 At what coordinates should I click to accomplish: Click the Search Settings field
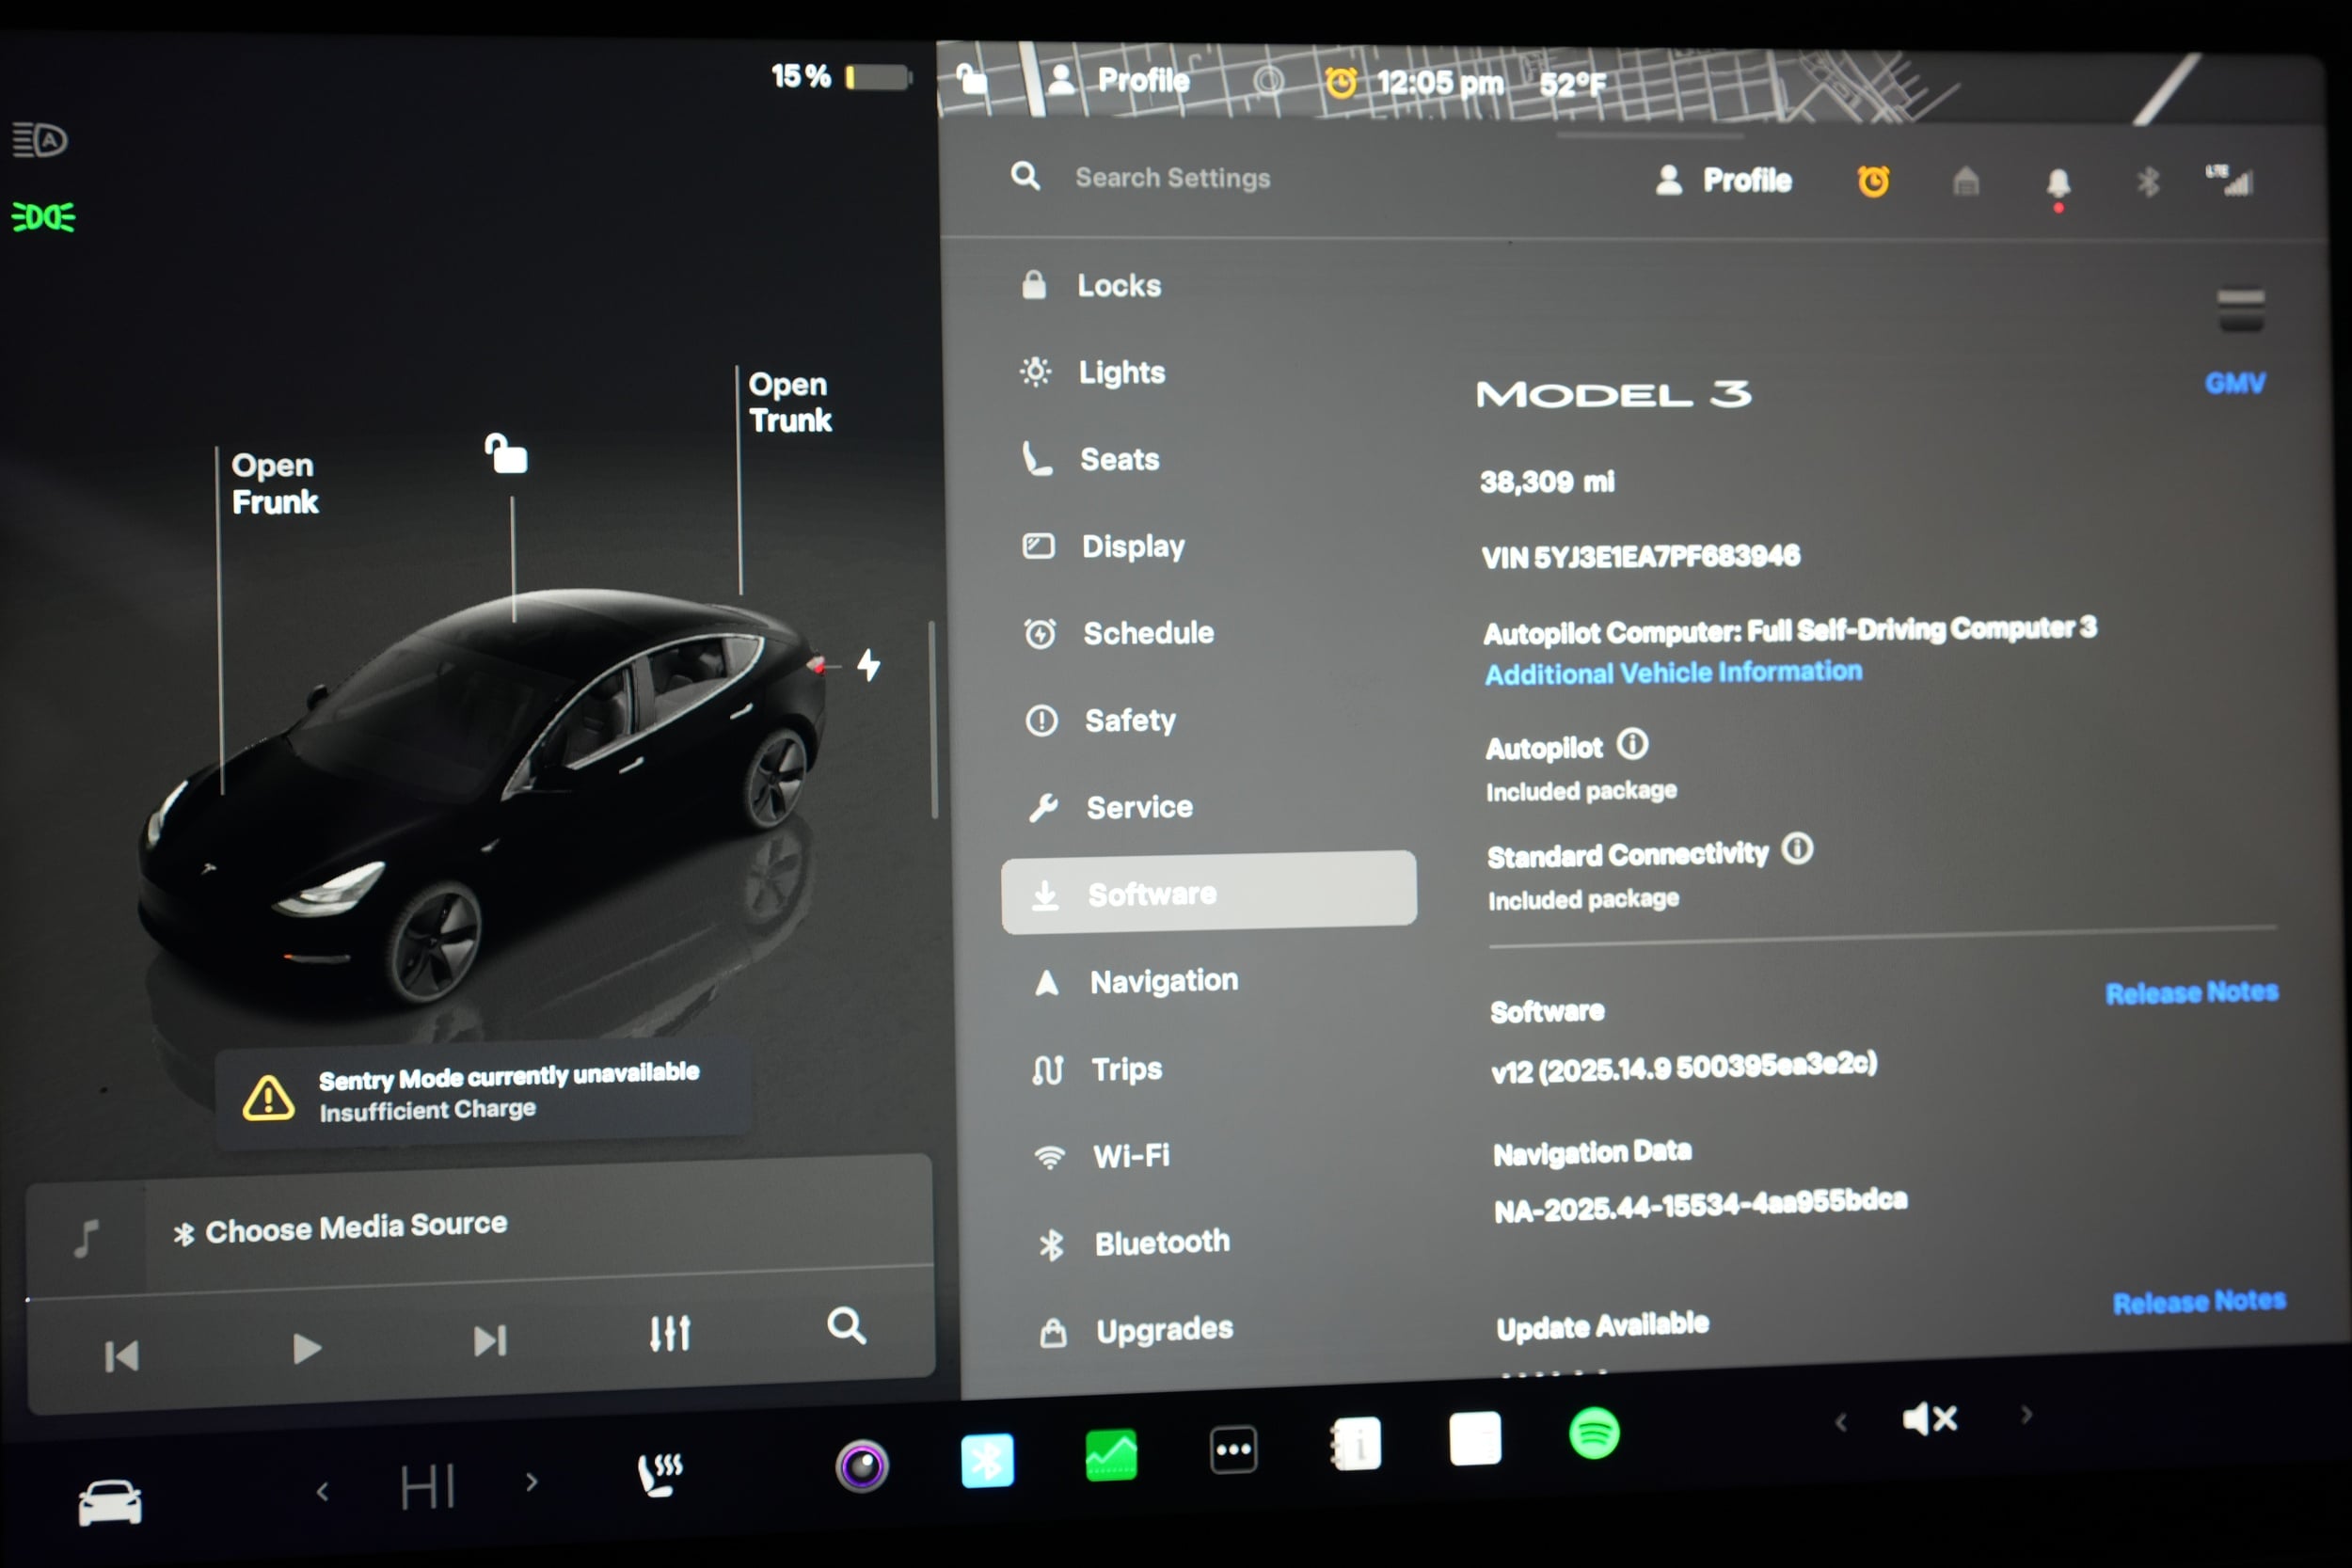tap(1172, 177)
